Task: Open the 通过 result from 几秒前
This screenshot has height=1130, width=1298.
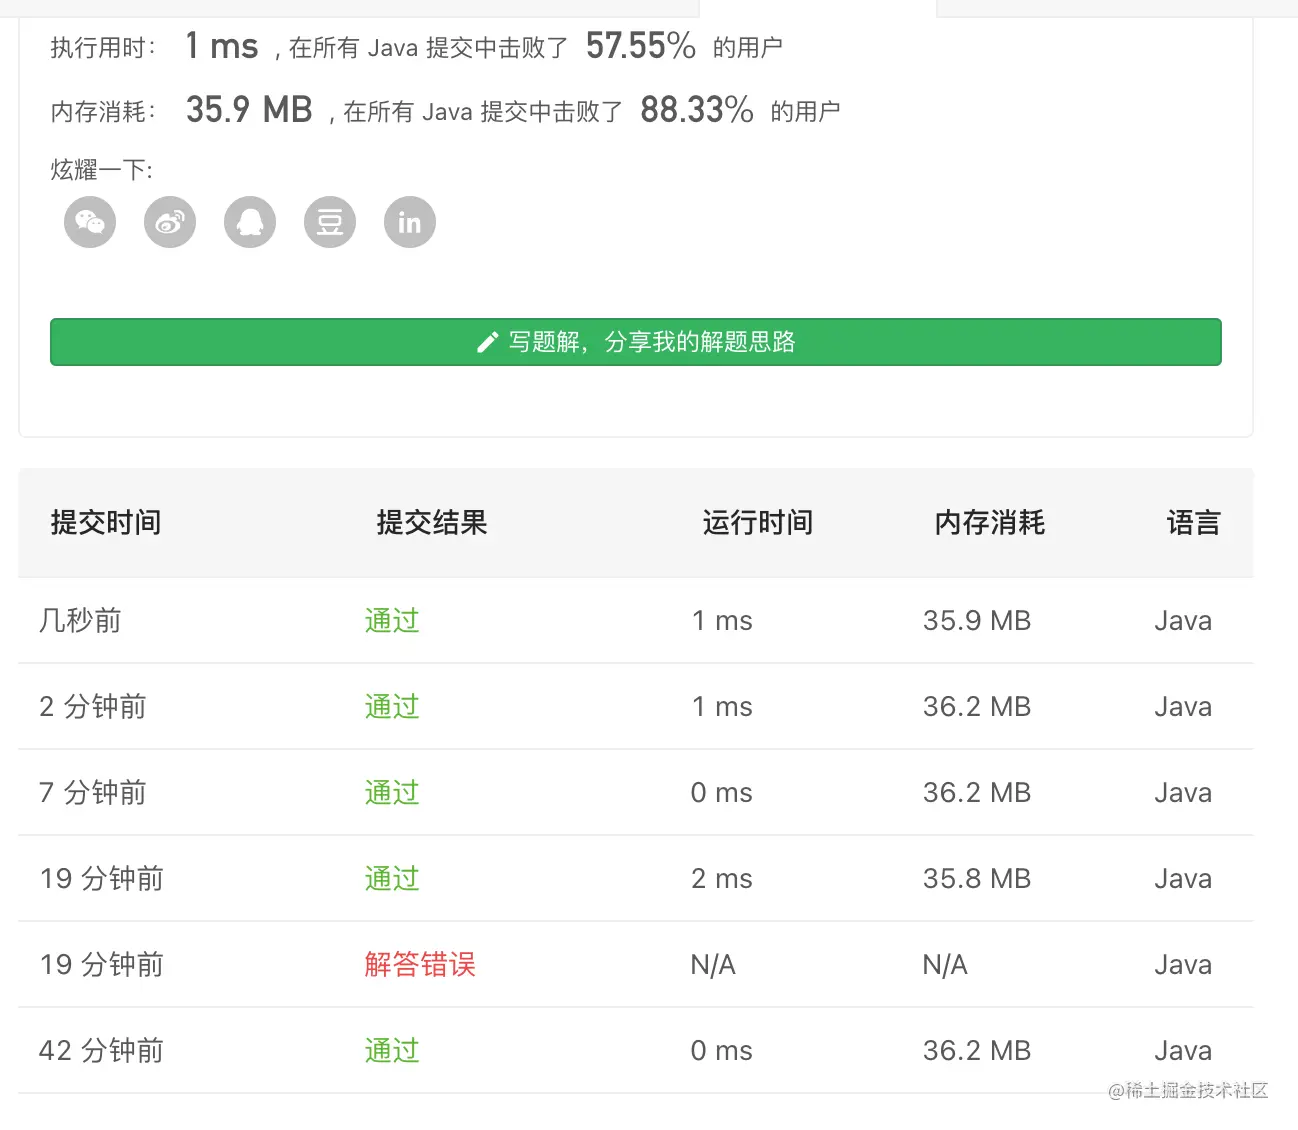Action: click(x=391, y=620)
